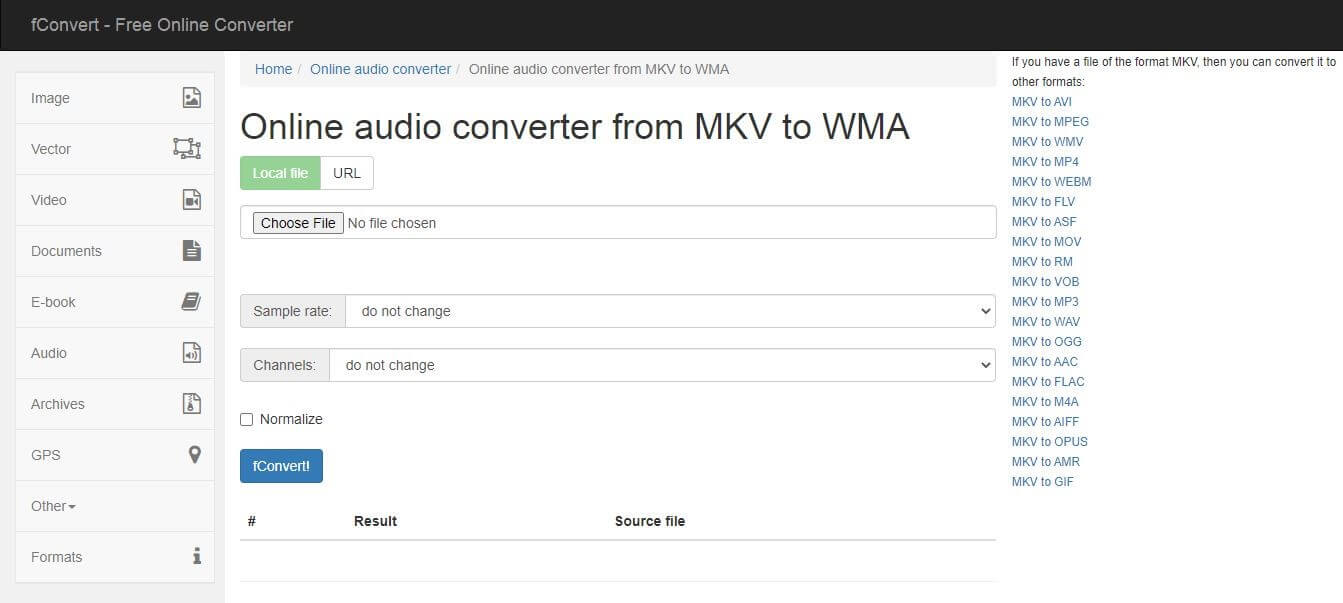Click the # column header
This screenshot has height=603, width=1343.
tap(252, 521)
